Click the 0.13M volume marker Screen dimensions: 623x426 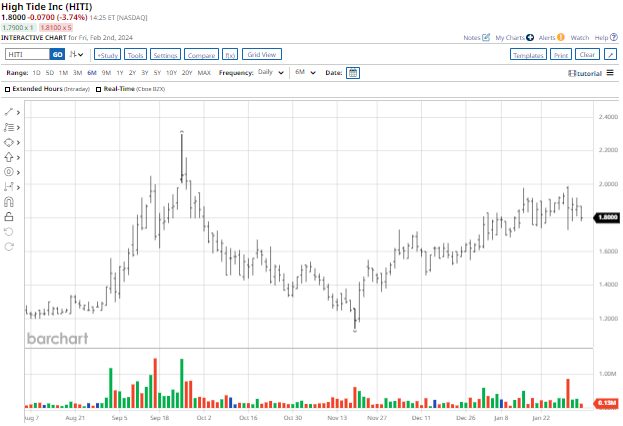(x=606, y=403)
